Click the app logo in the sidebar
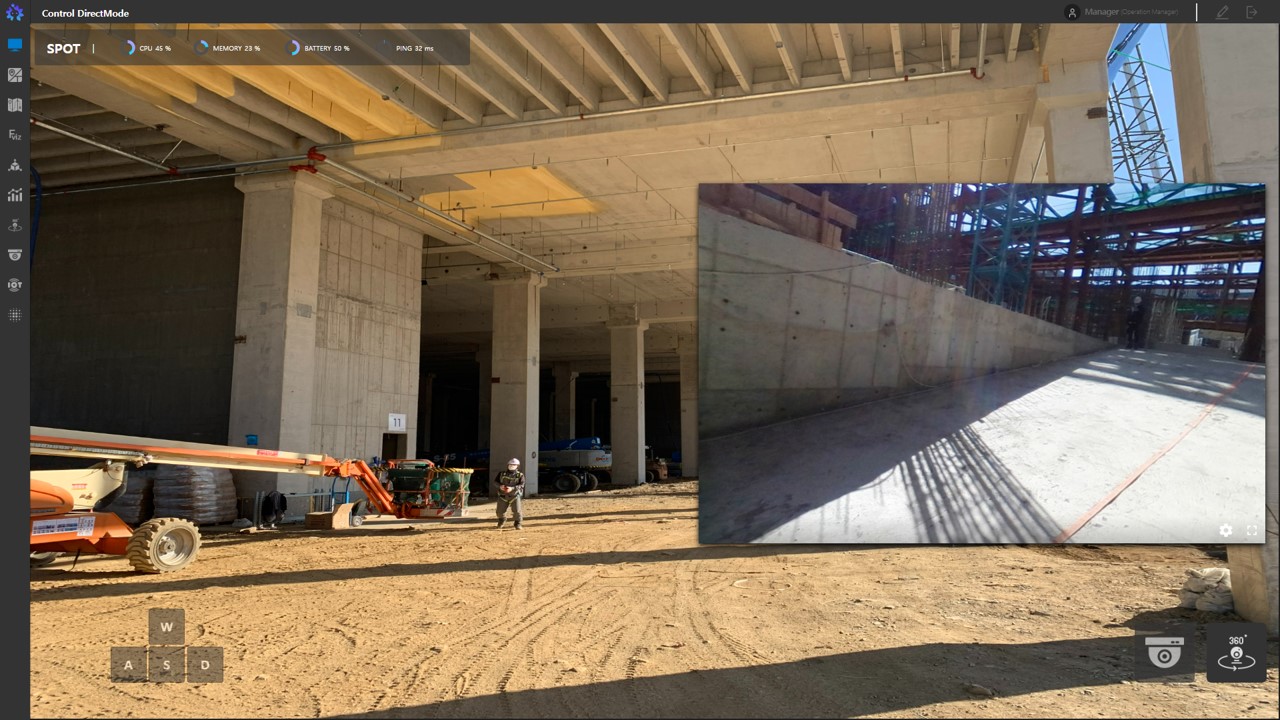This screenshot has width=1280, height=720. 14,12
